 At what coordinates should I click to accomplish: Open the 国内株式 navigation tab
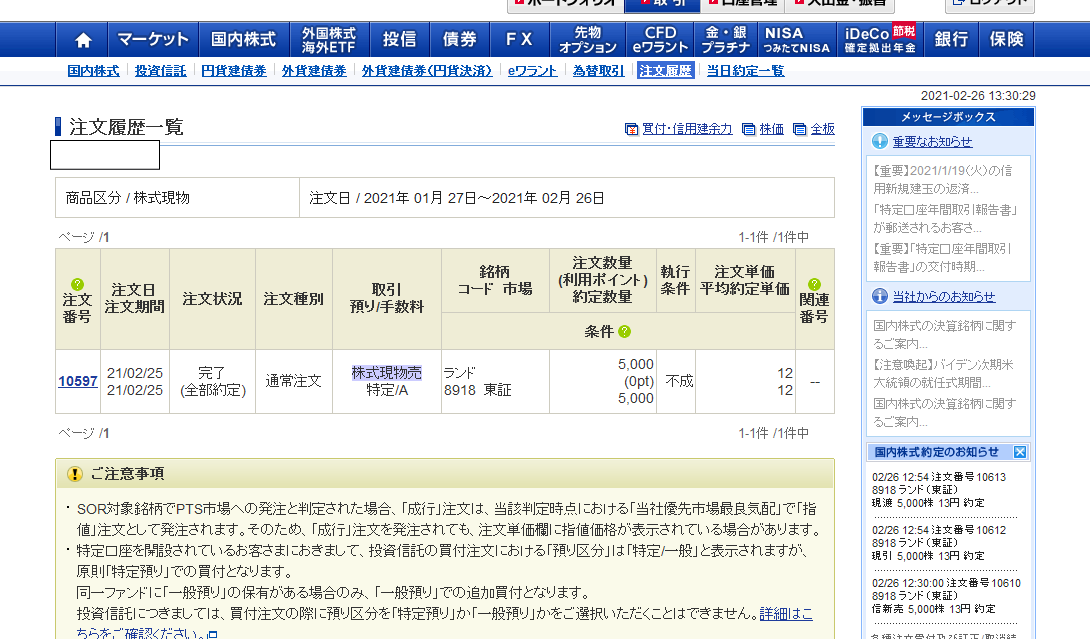click(x=244, y=39)
